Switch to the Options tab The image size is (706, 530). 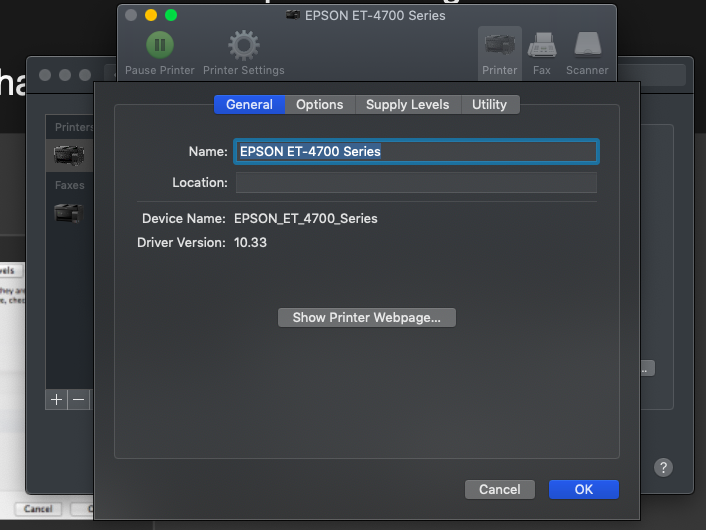point(320,104)
